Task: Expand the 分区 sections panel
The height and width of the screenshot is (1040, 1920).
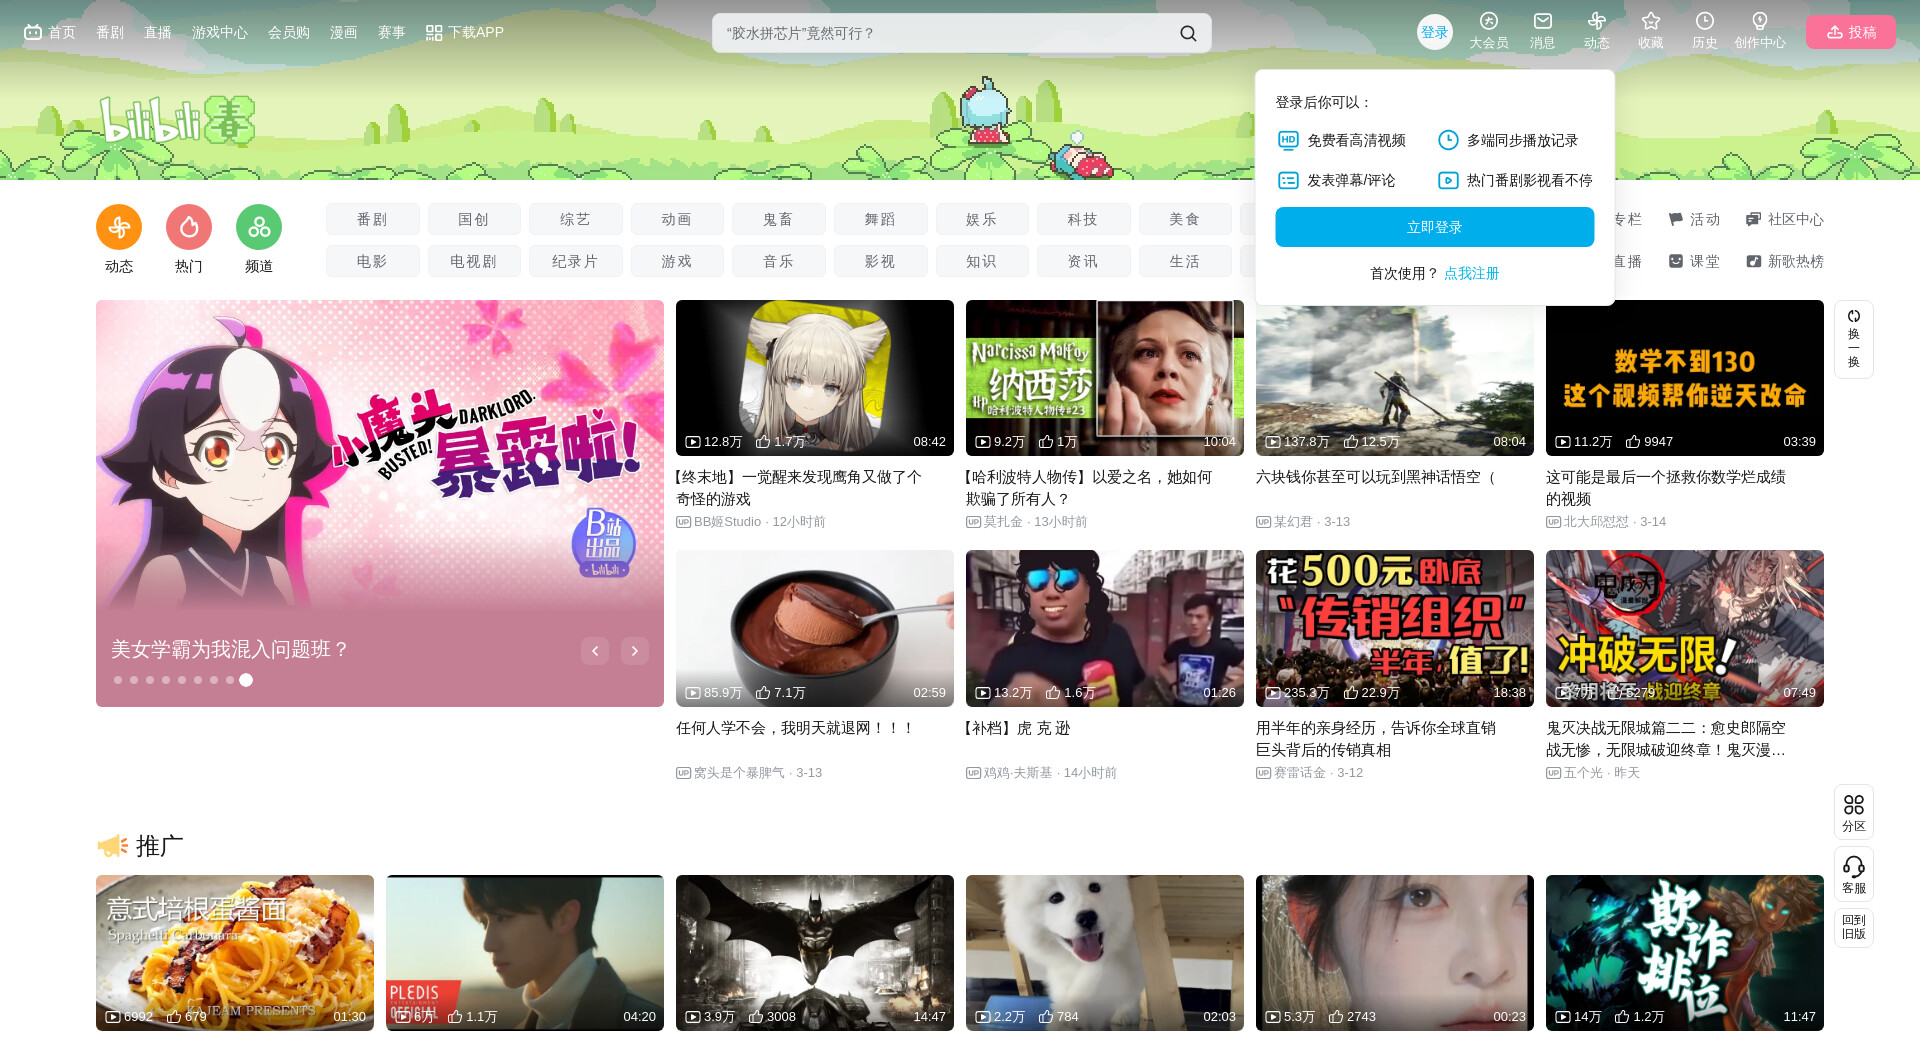Action: pos(1853,811)
